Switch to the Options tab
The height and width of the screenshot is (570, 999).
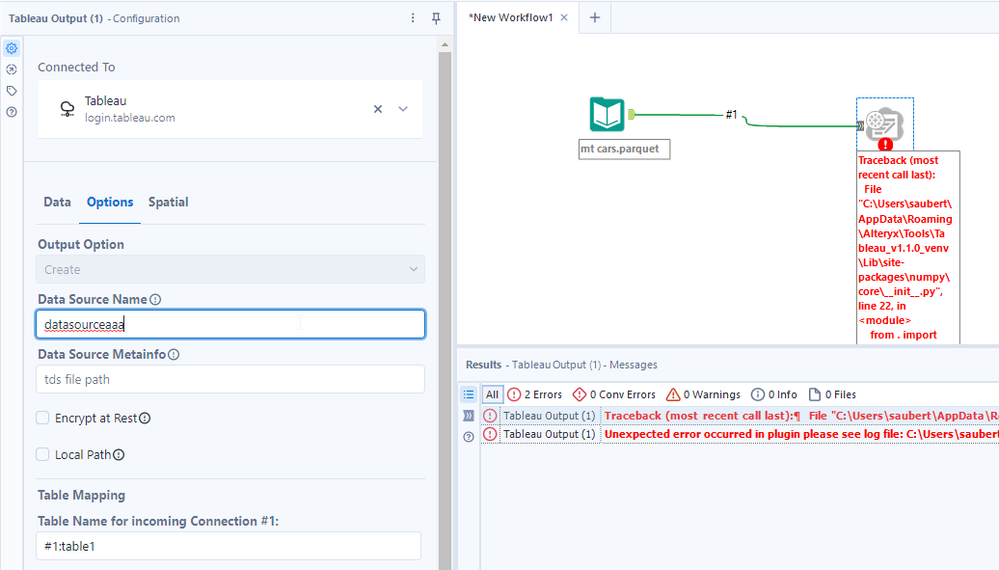point(110,202)
